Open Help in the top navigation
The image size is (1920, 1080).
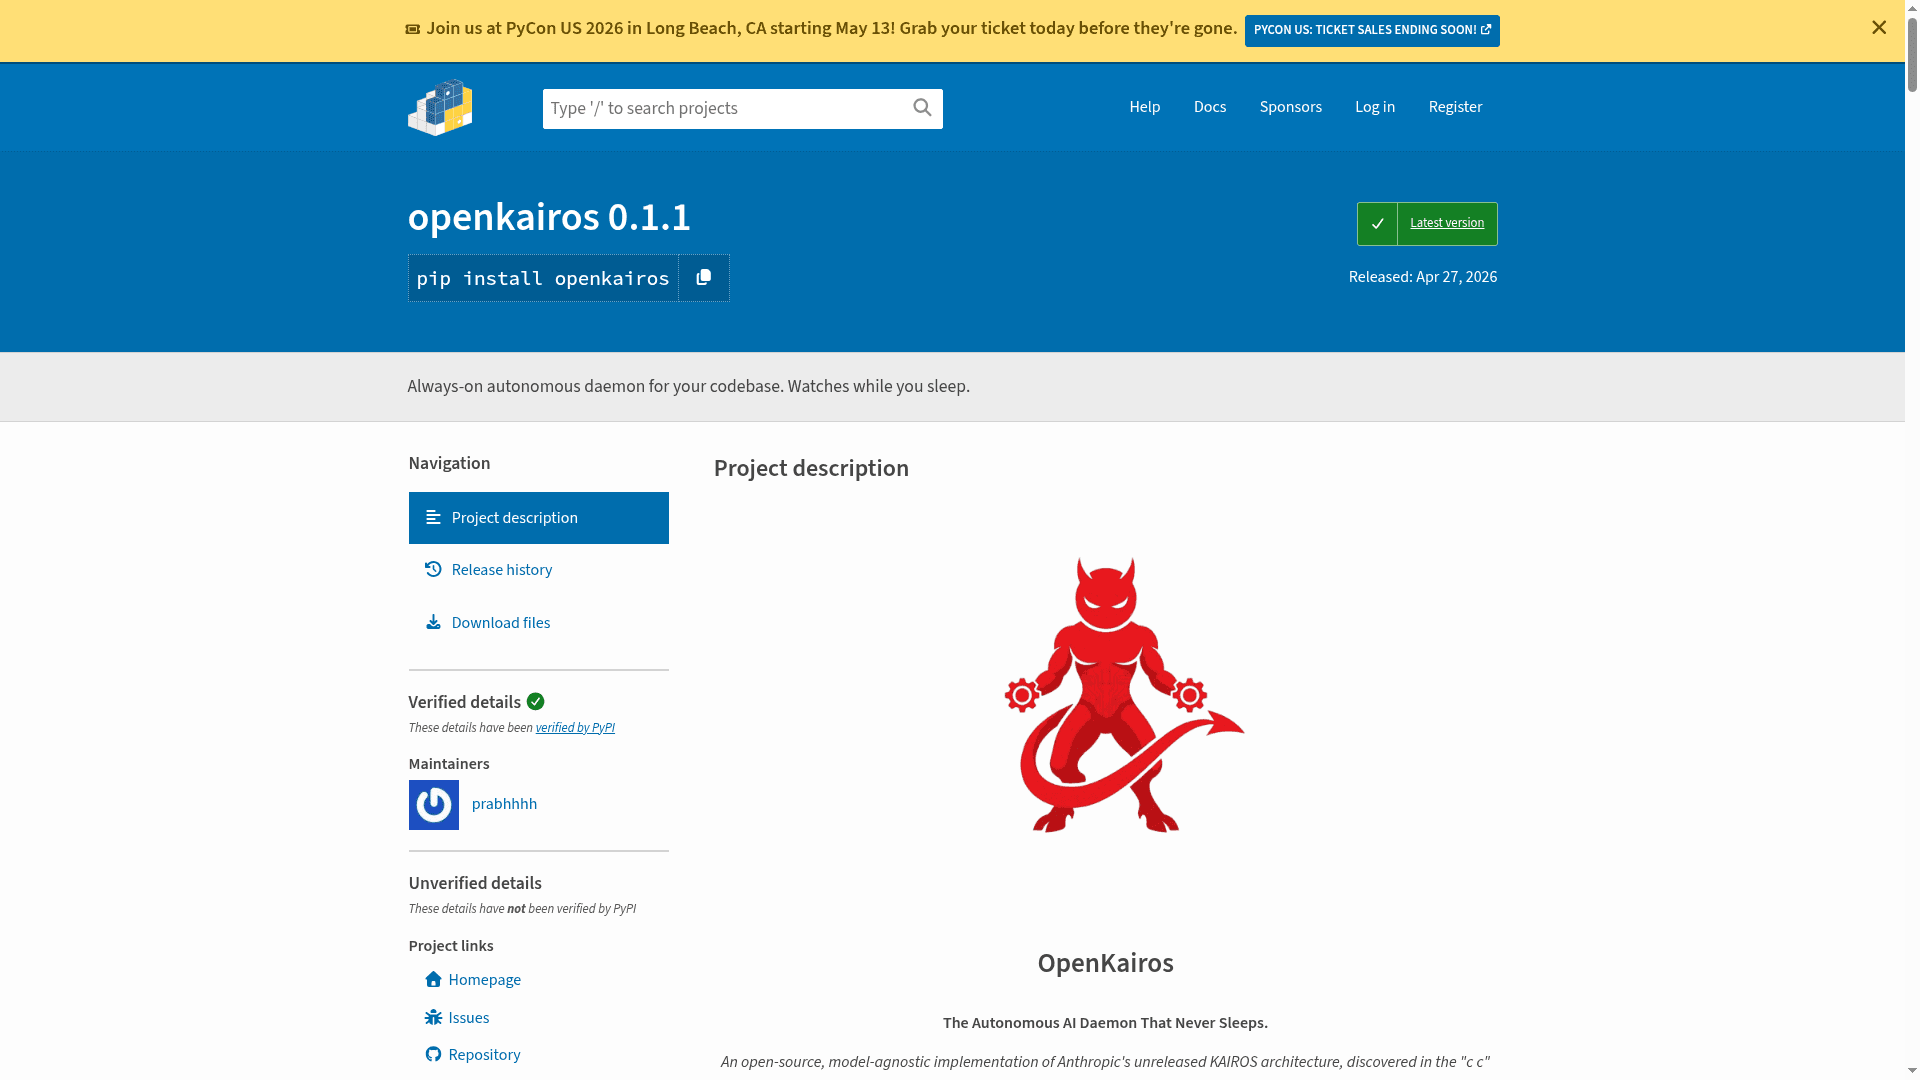click(x=1145, y=107)
